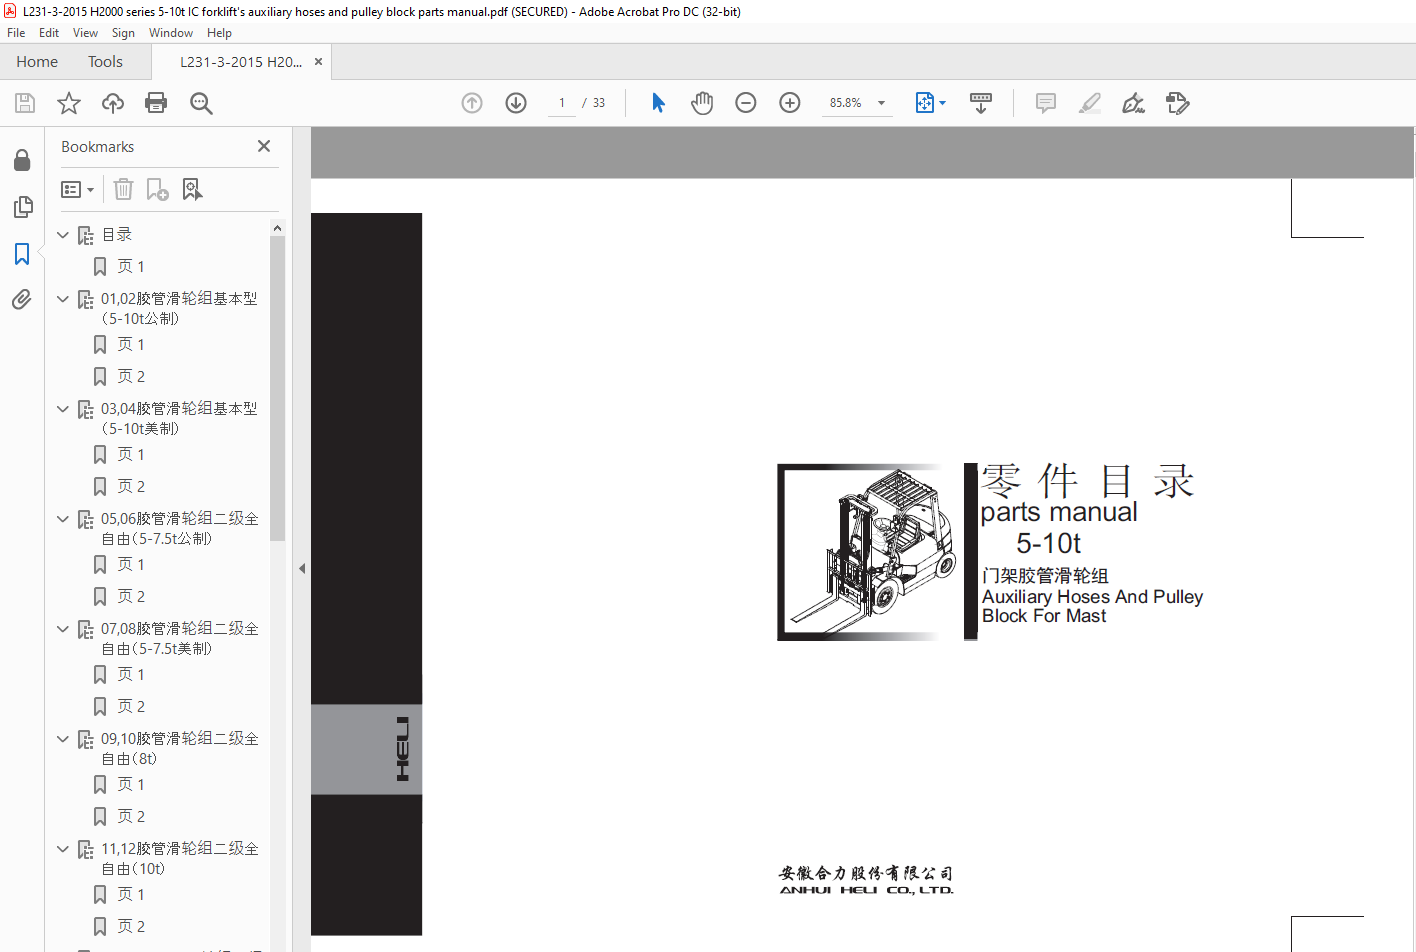The width and height of the screenshot is (1416, 952).
Task: Collapse the 01,02胶管滑轮组基本型 bookmark group
Action: [x=63, y=299]
